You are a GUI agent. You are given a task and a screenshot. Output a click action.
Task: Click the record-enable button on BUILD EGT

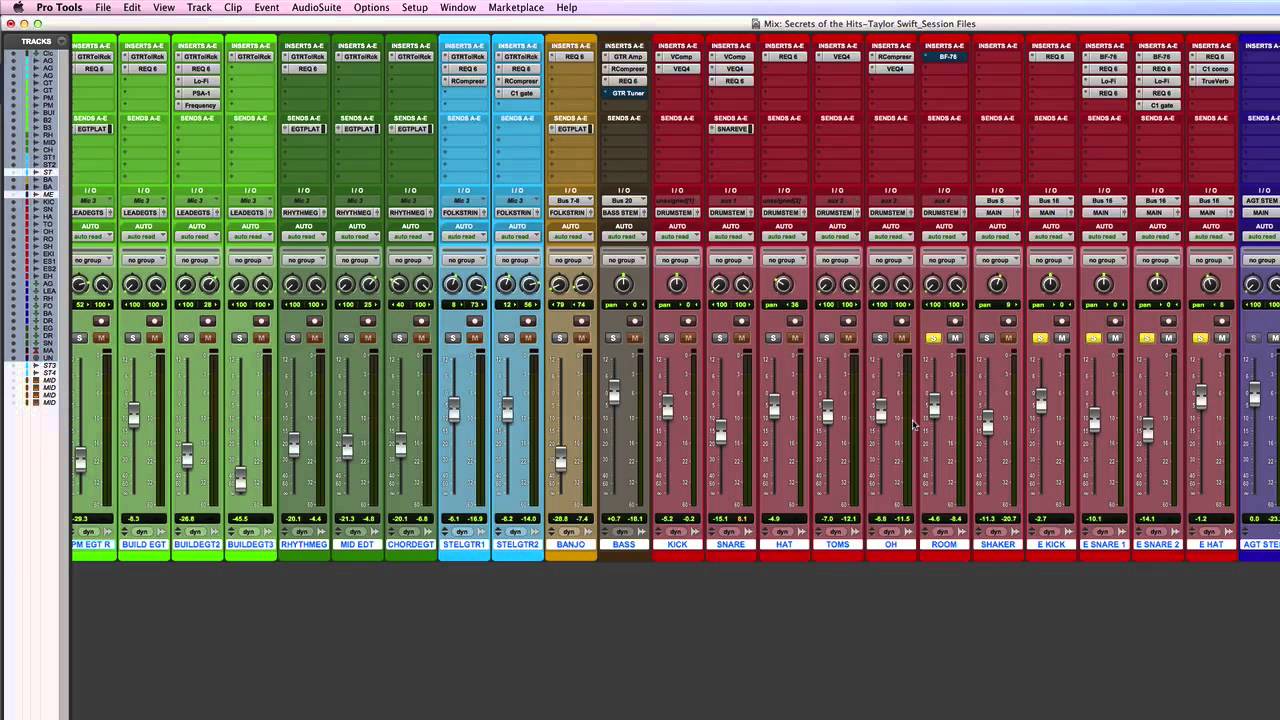pos(154,321)
